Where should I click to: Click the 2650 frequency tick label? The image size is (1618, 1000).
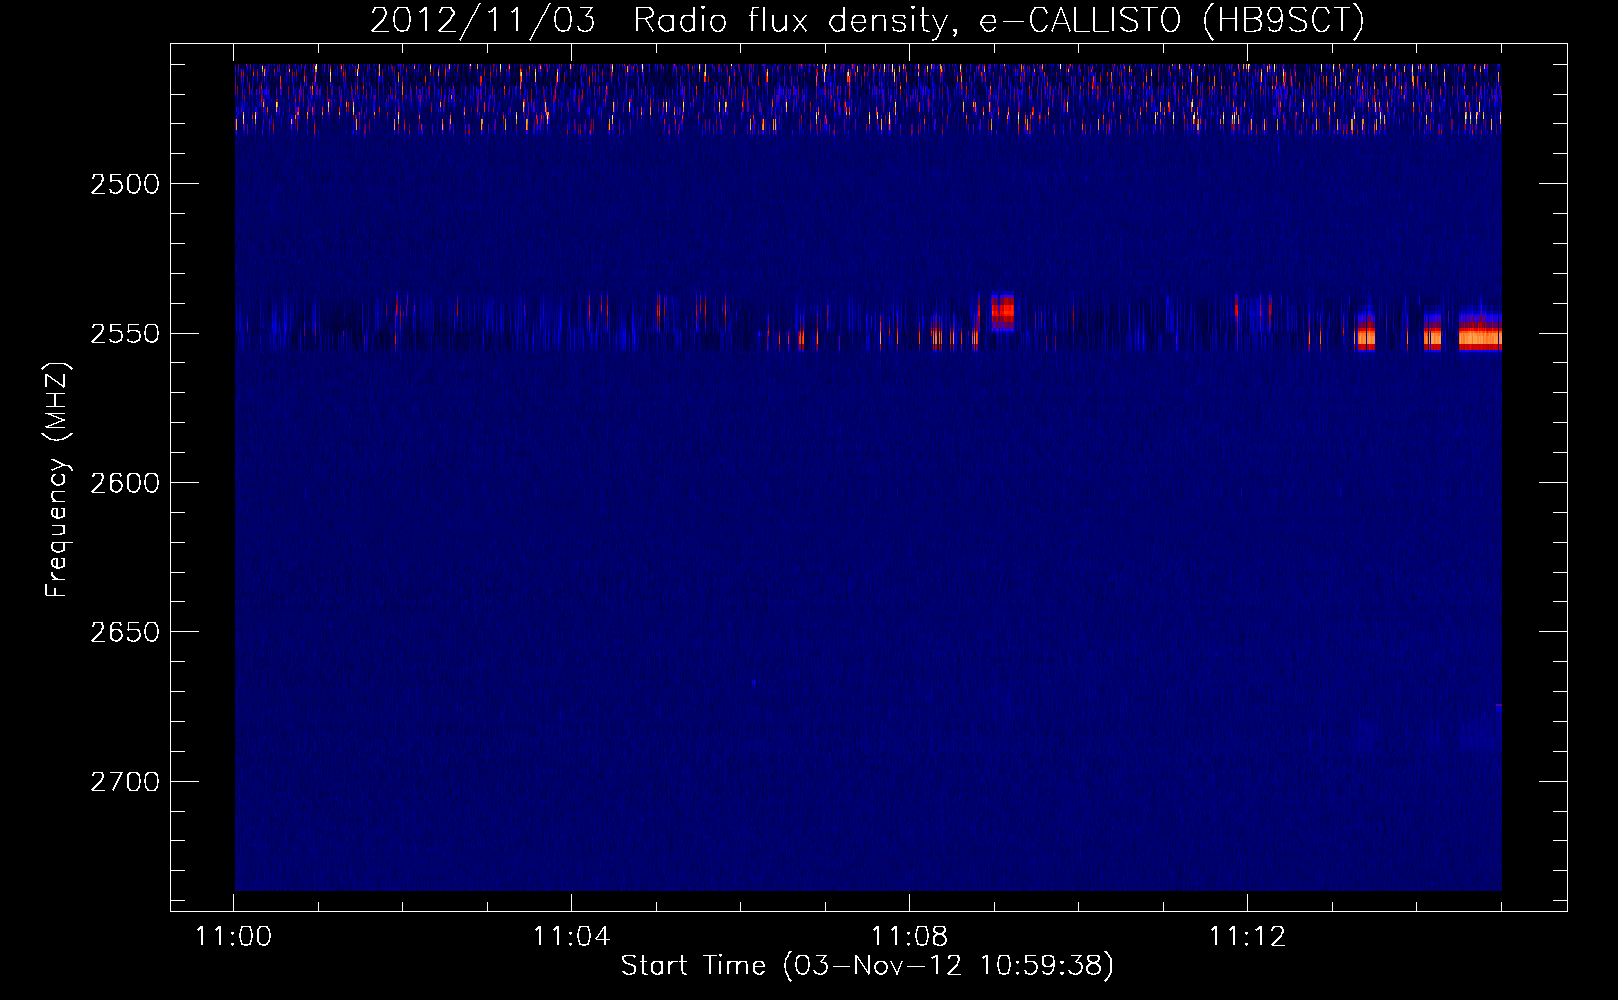[x=124, y=632]
